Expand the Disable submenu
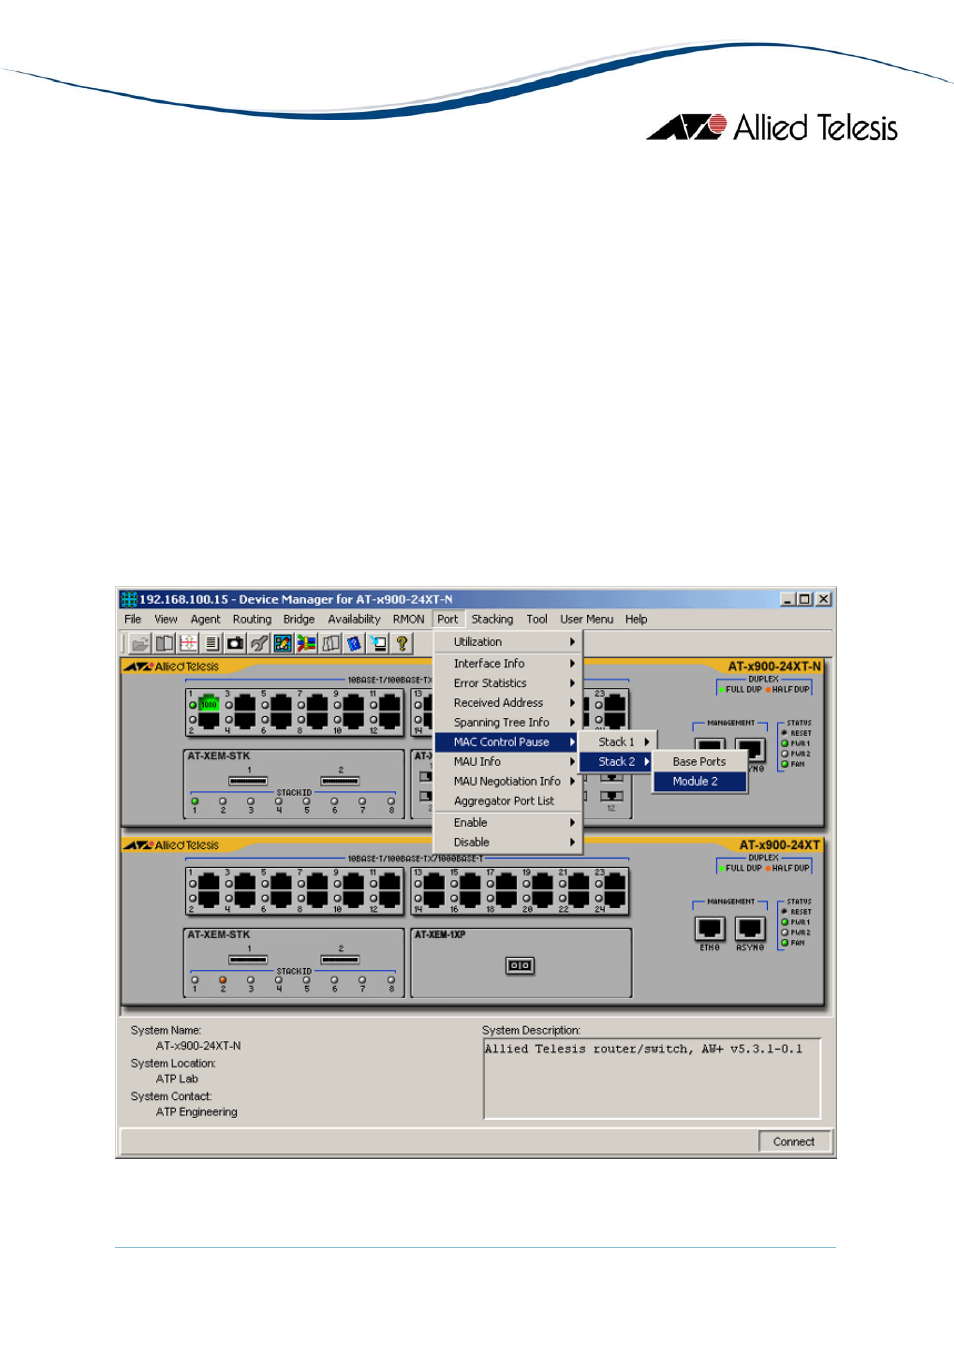This screenshot has width=954, height=1350. tap(508, 842)
